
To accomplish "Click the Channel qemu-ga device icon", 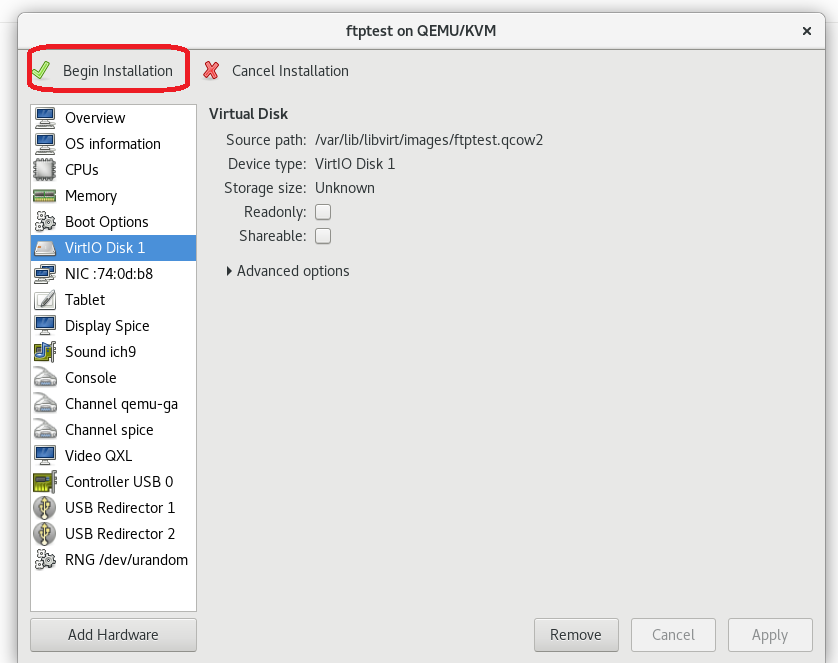I will [x=45, y=404].
